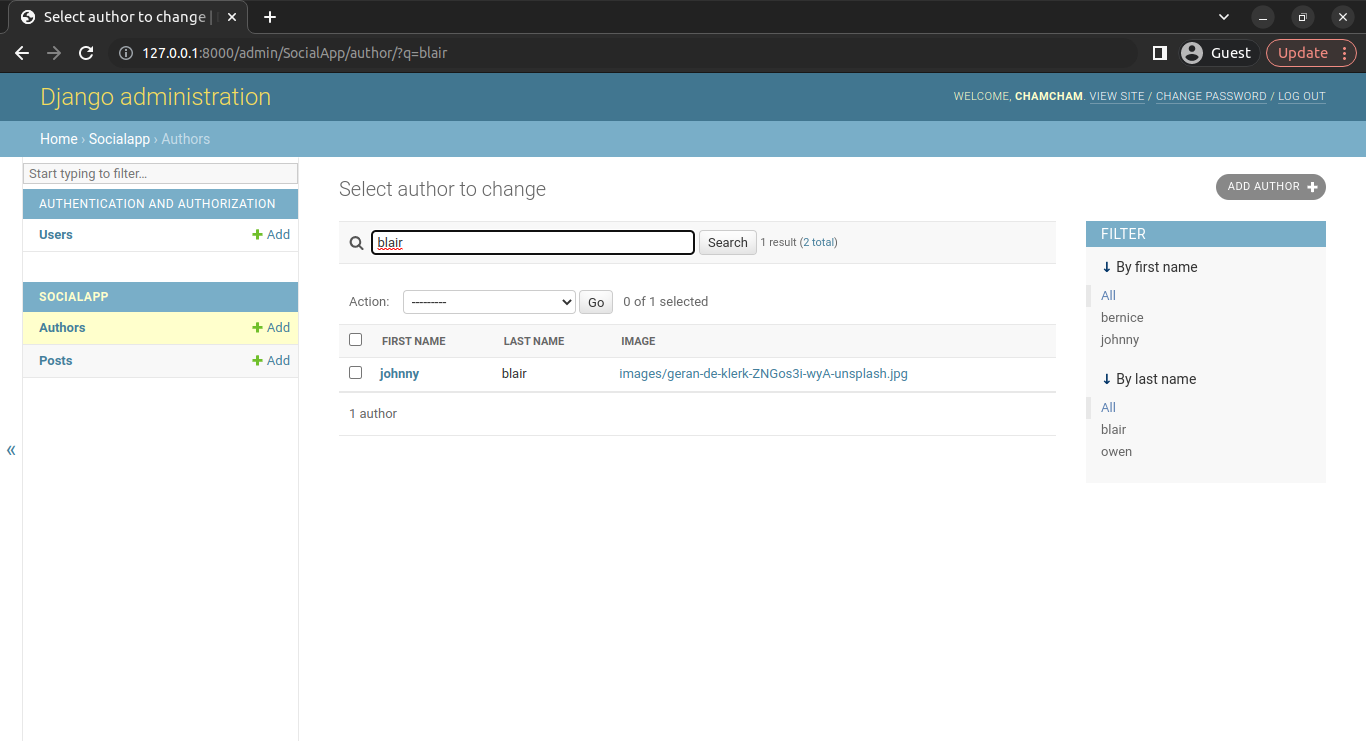Open the browser tab search chevron
This screenshot has width=1366, height=741.
(x=1224, y=17)
